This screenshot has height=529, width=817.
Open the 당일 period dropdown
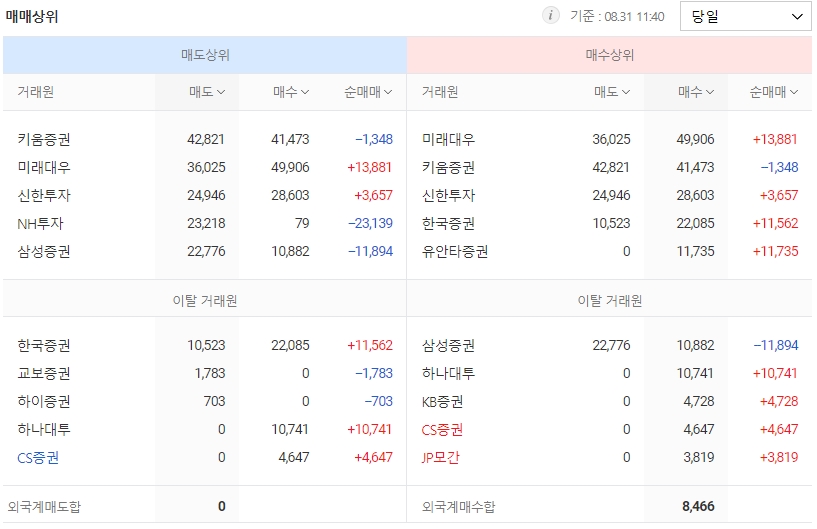tap(745, 16)
